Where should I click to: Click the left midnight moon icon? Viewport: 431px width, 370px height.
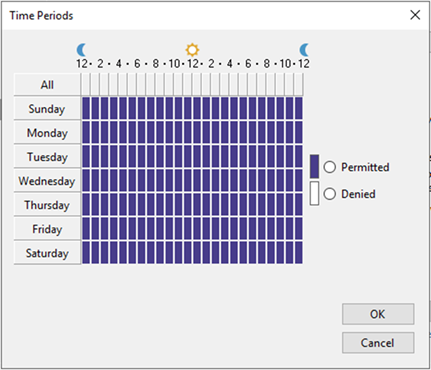(82, 50)
